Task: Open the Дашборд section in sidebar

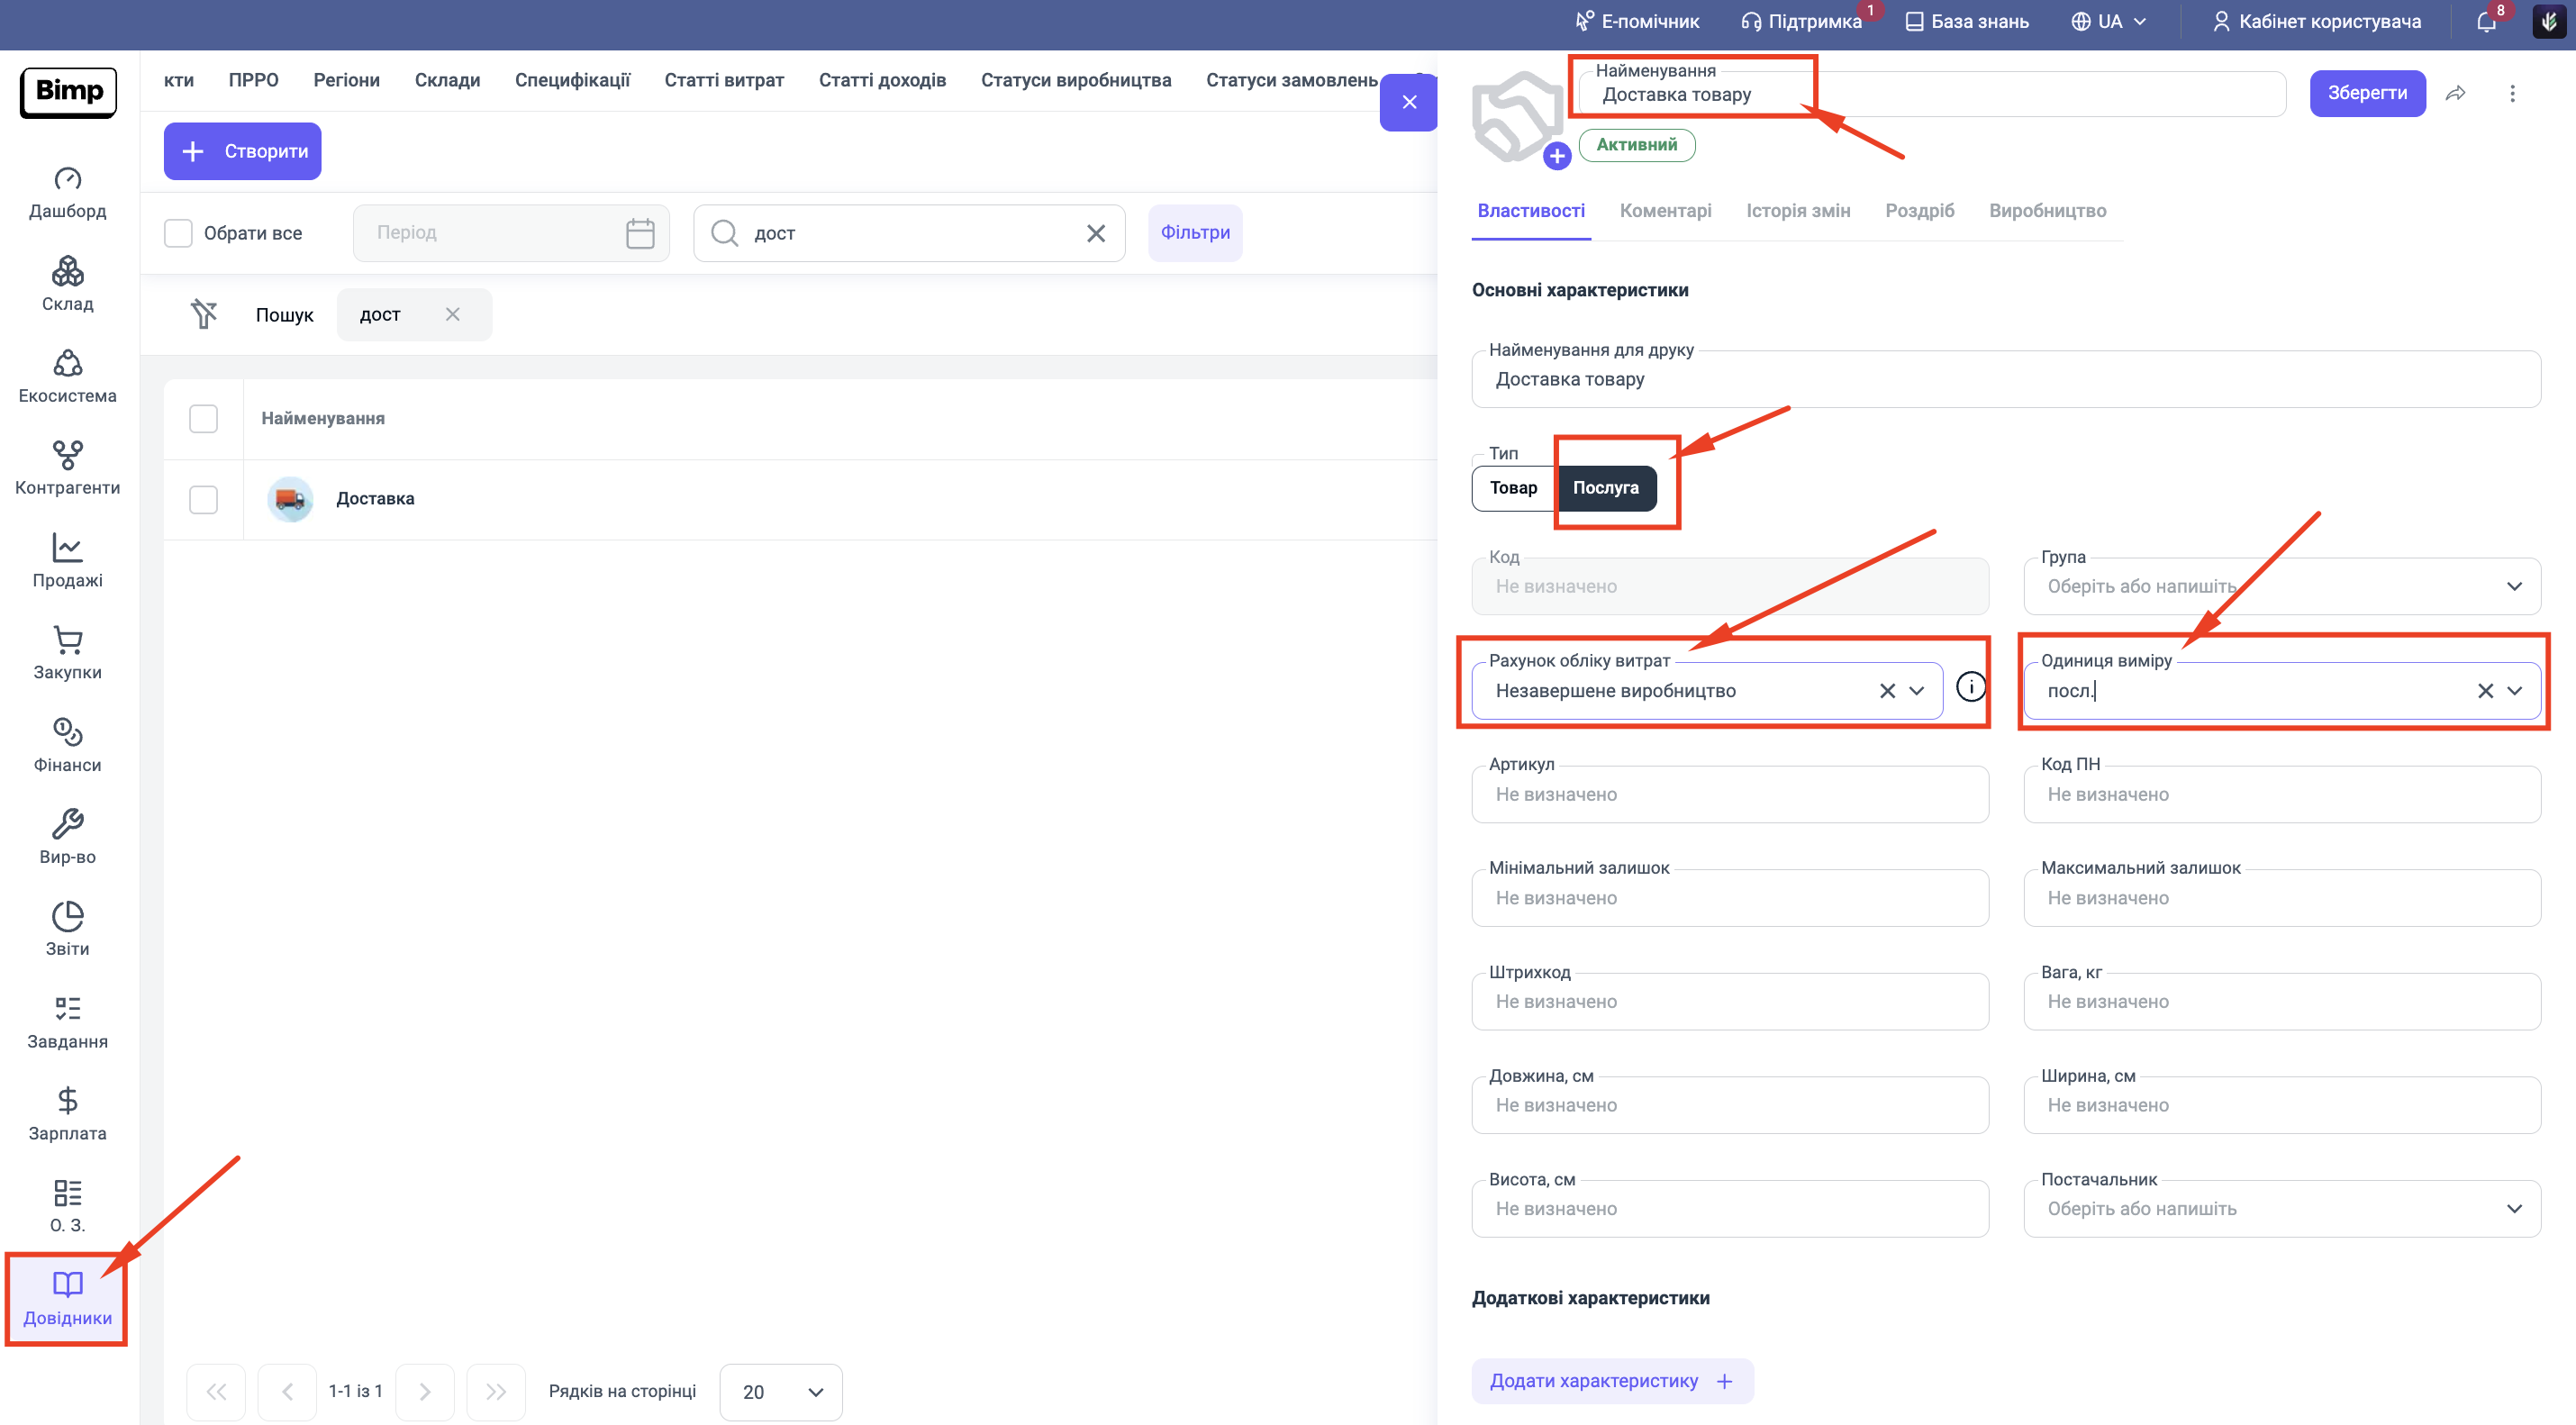Action: [x=67, y=191]
